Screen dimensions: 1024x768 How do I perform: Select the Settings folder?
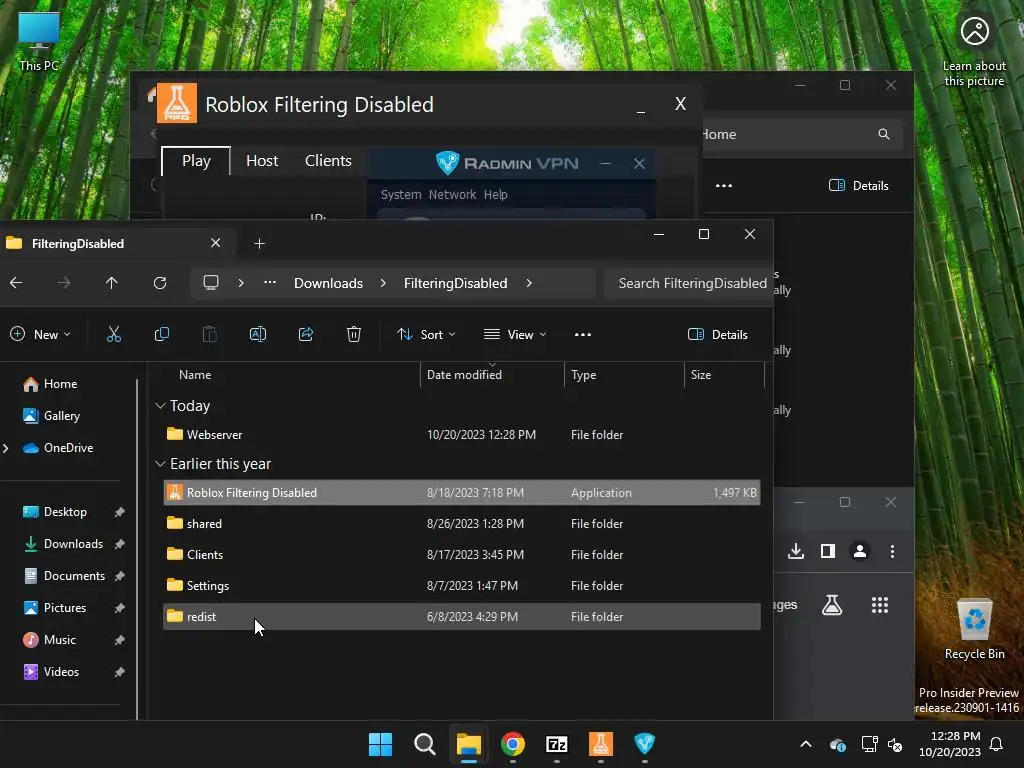[462, 586]
